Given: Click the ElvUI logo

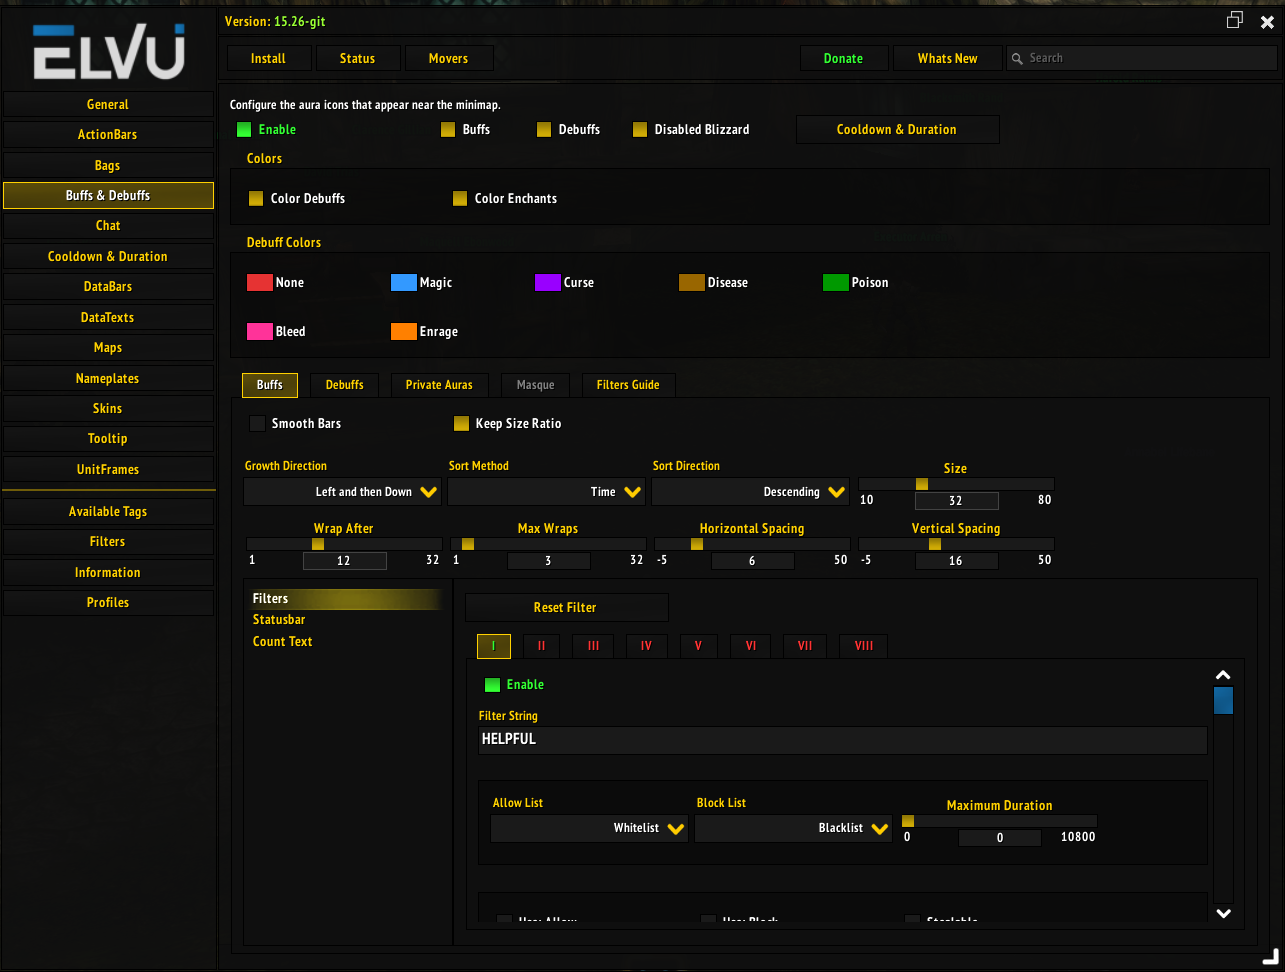Looking at the screenshot, I should (x=108, y=50).
